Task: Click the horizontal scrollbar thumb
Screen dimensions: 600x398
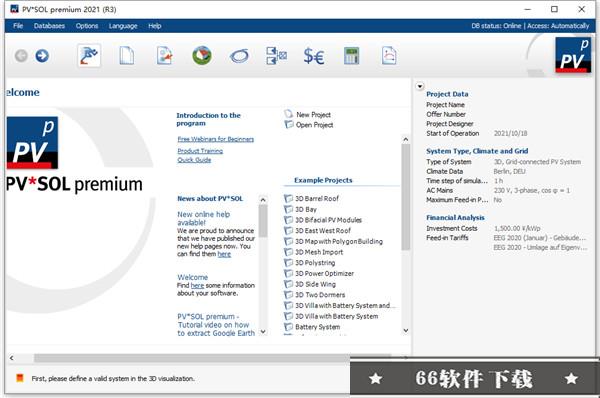Action: (x=212, y=358)
